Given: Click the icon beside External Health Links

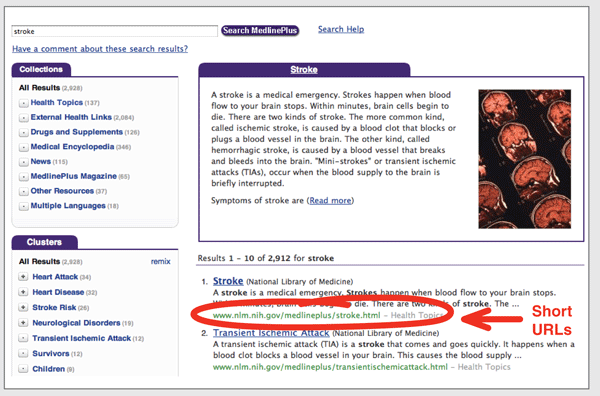Looking at the screenshot, I should coord(23,117).
